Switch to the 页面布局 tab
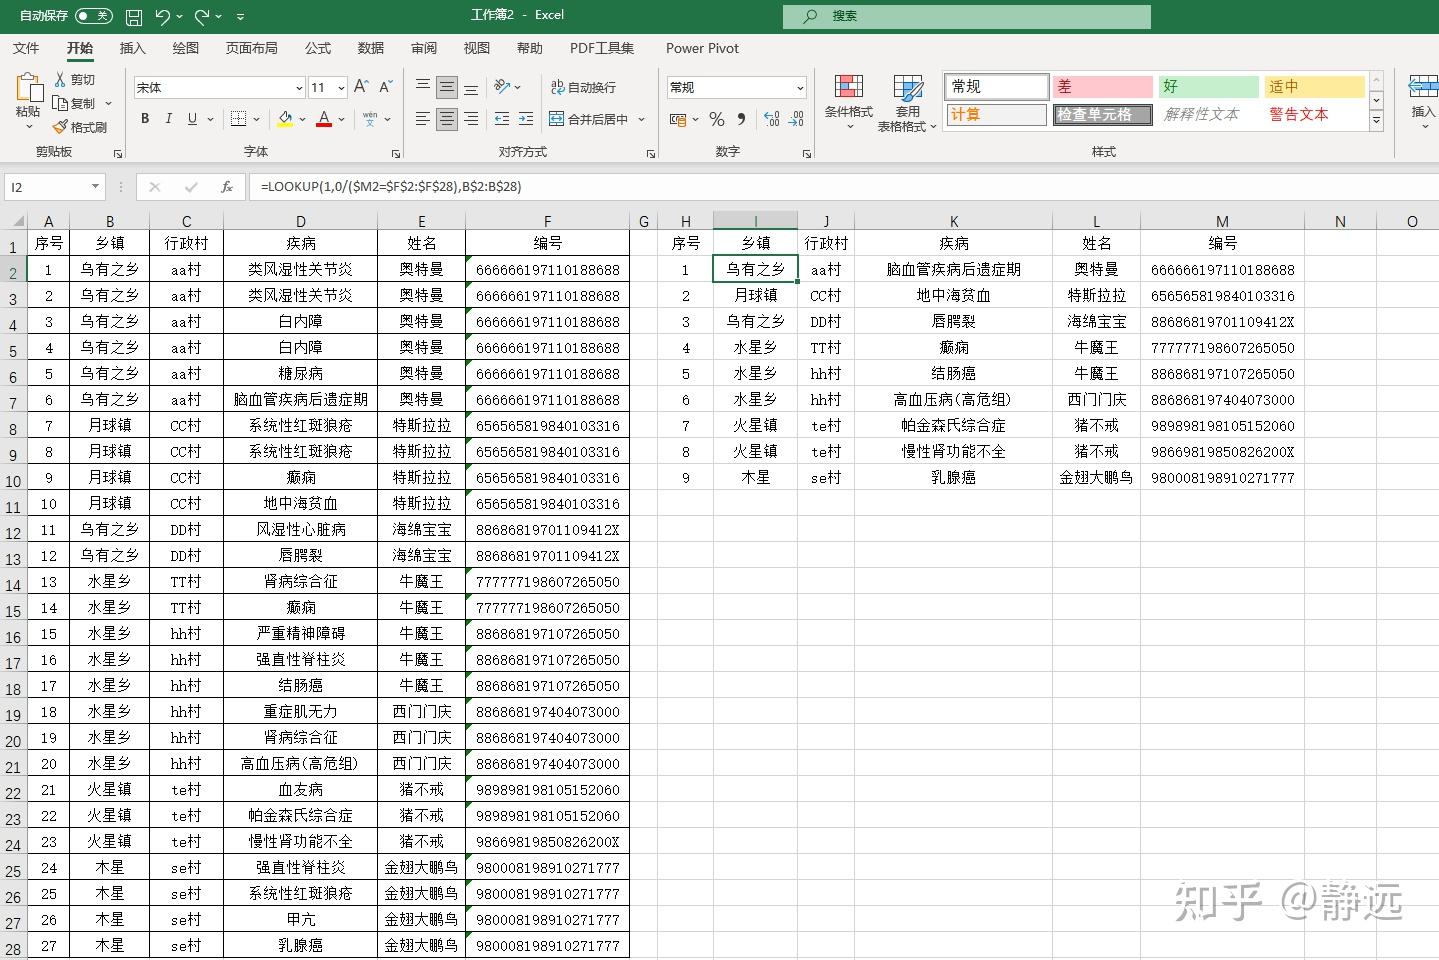Screen dimensions: 1439x960 click(x=251, y=48)
